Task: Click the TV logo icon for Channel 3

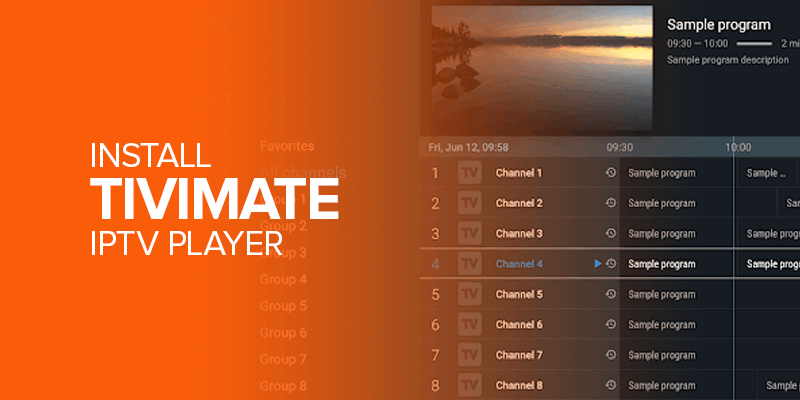Action: pos(469,234)
